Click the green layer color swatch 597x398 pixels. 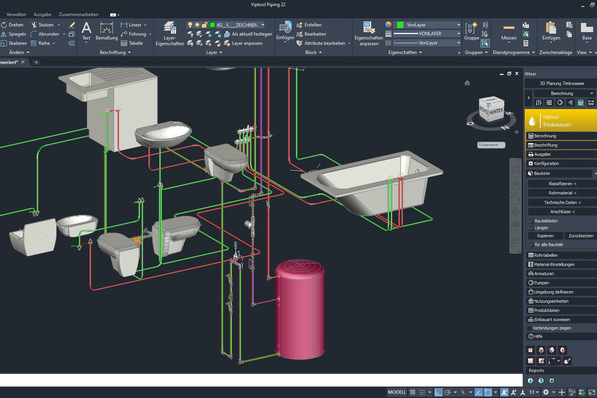(212, 25)
